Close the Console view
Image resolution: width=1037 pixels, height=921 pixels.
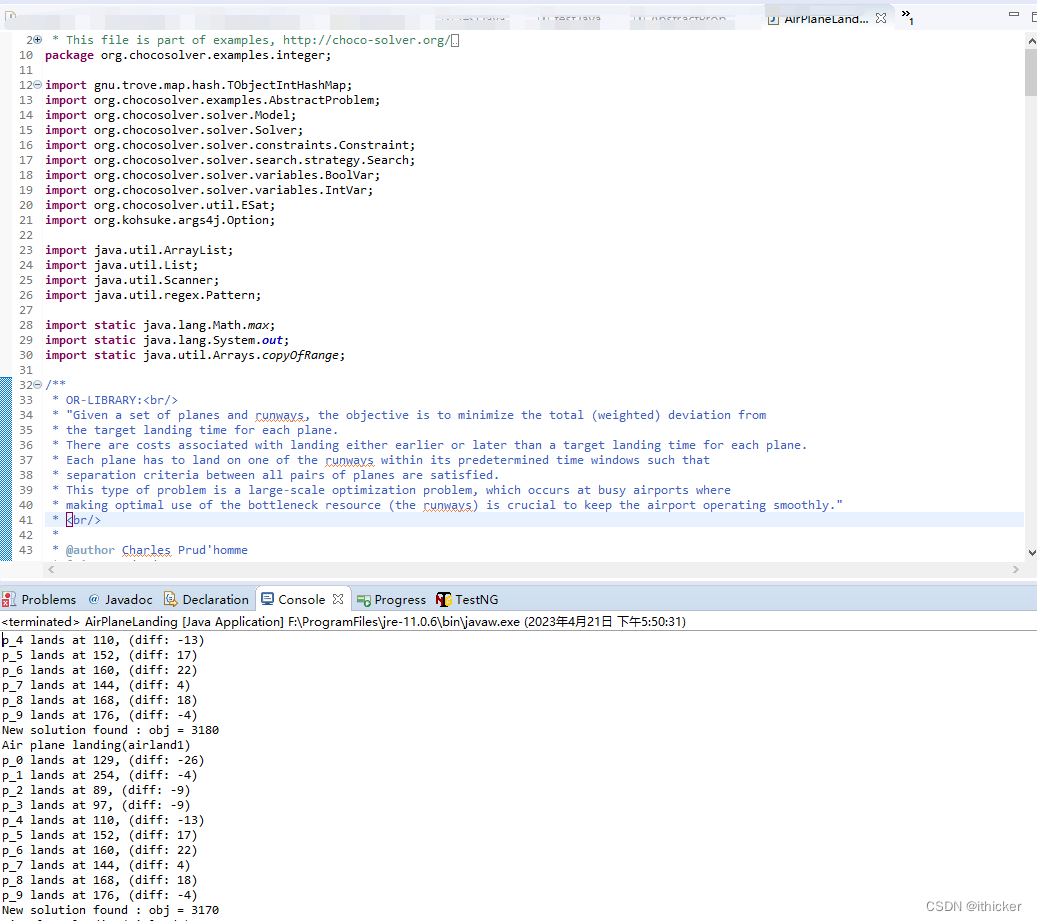pos(338,599)
